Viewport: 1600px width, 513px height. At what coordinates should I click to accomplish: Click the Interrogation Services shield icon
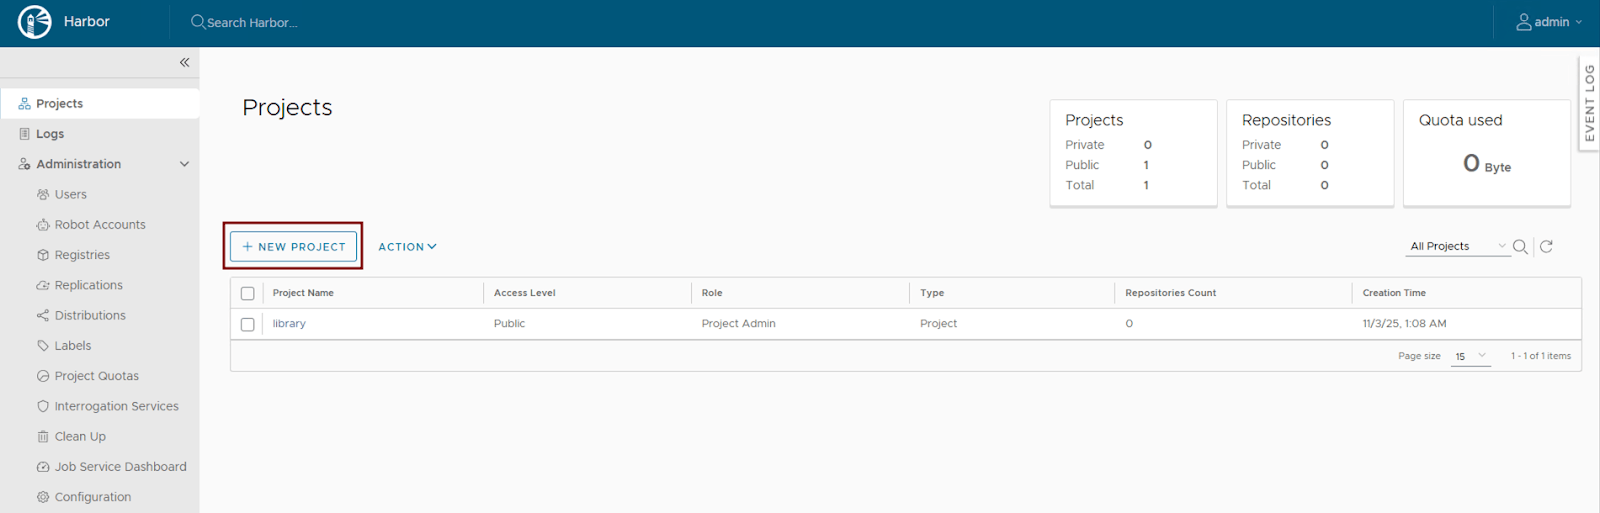pos(43,406)
